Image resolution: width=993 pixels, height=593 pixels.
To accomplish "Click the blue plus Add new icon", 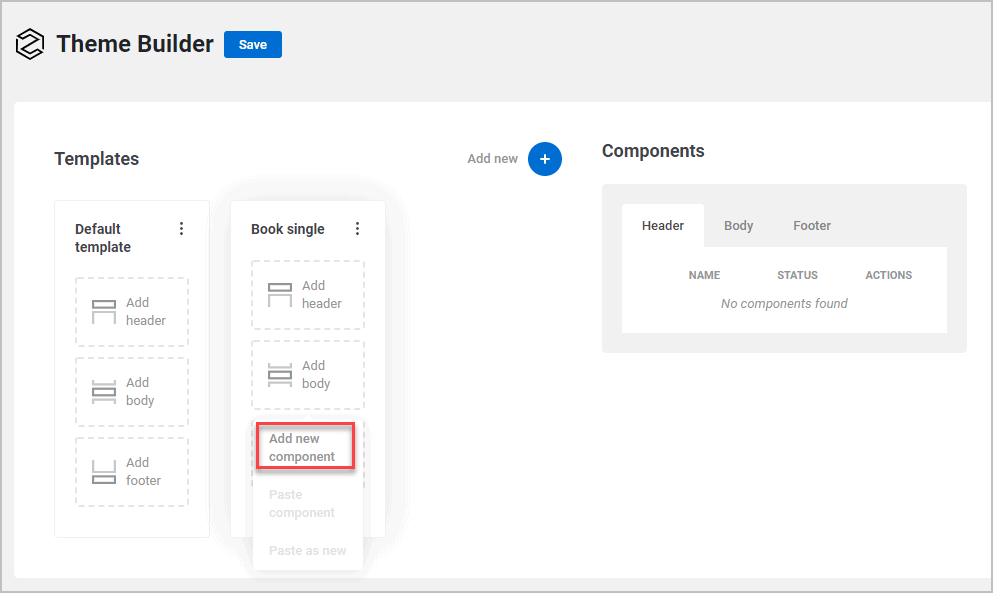I will click(545, 158).
